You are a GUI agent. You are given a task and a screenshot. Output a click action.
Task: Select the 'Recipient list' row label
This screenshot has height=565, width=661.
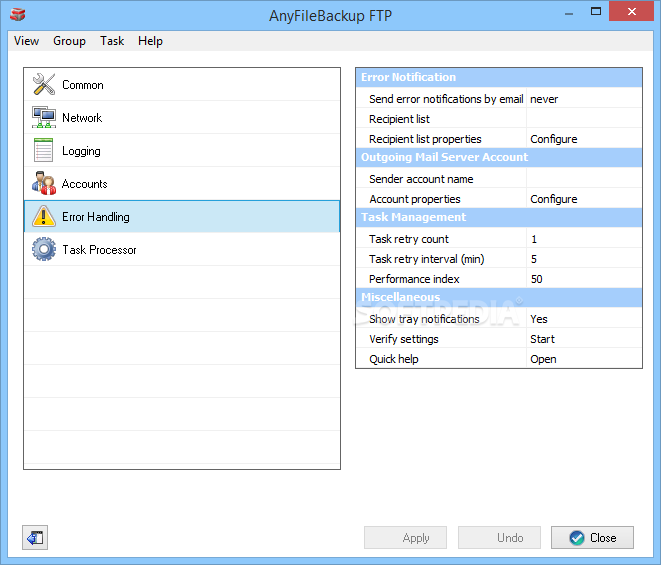[399, 119]
